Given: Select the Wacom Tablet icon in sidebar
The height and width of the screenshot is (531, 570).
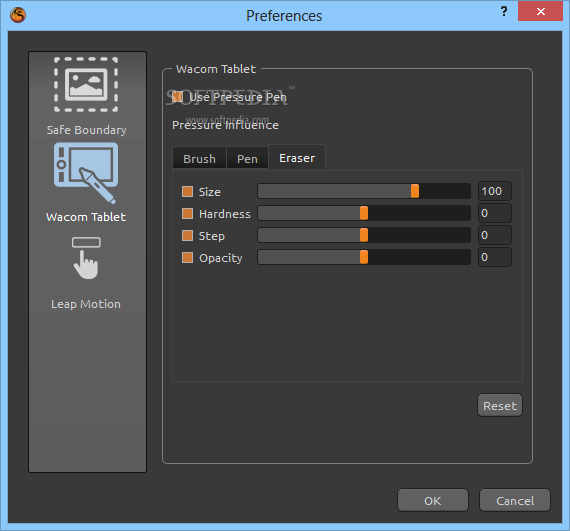Looking at the screenshot, I should click(x=86, y=173).
